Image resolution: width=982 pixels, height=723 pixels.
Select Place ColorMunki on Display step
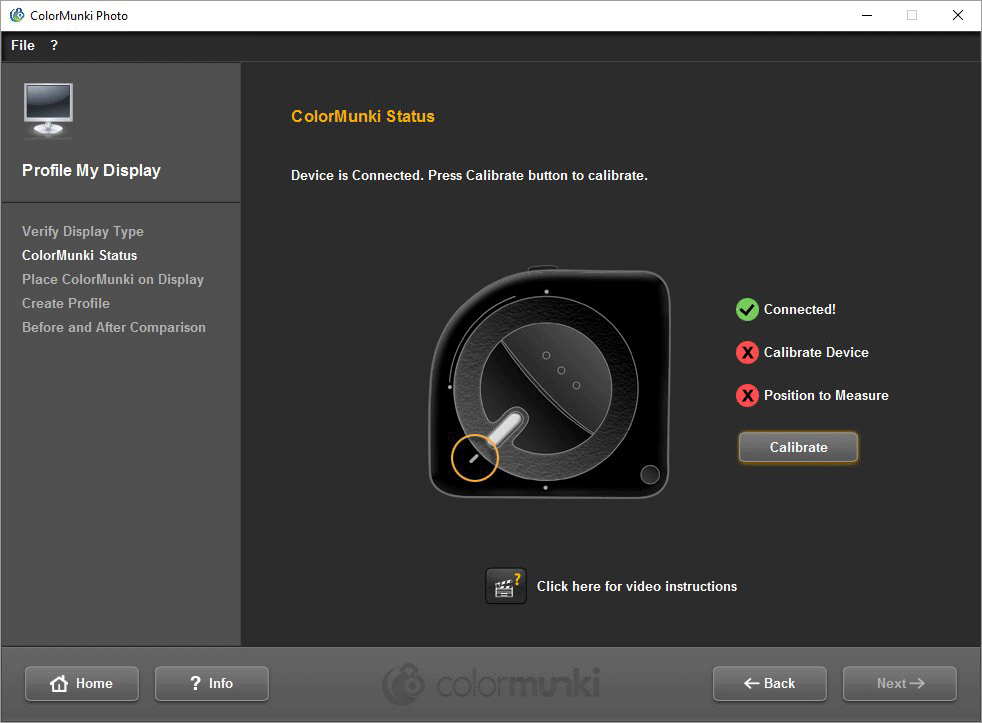click(x=113, y=279)
